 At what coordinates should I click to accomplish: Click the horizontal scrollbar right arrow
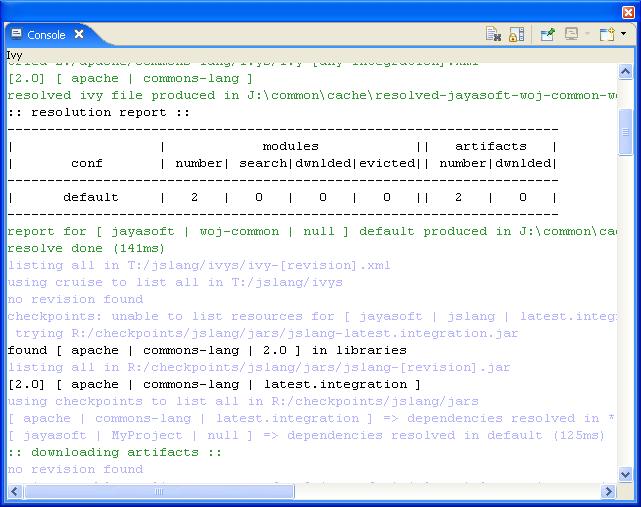click(609, 490)
